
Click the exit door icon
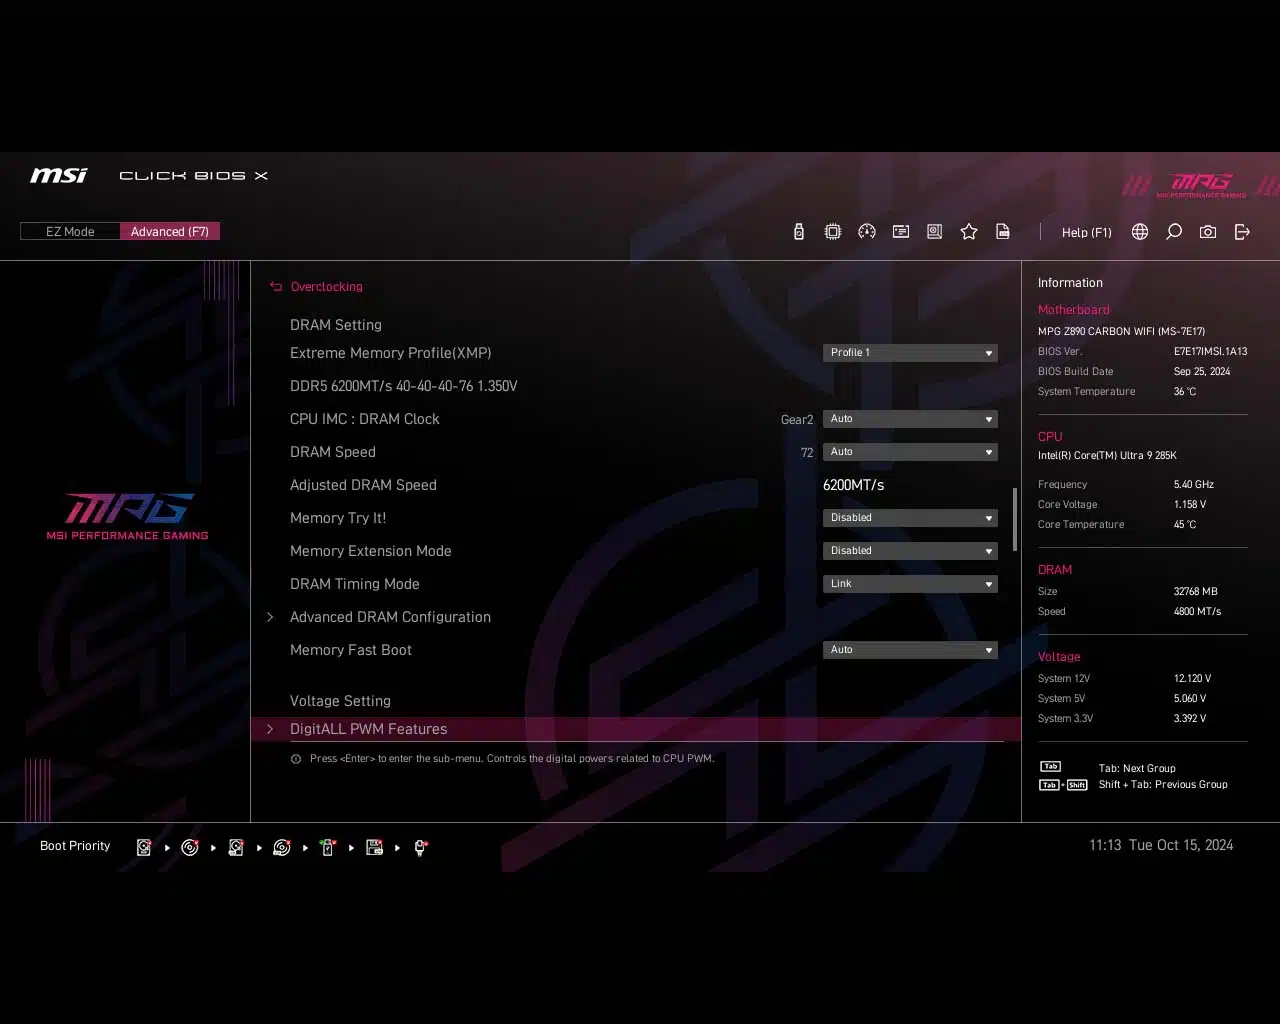(1242, 232)
